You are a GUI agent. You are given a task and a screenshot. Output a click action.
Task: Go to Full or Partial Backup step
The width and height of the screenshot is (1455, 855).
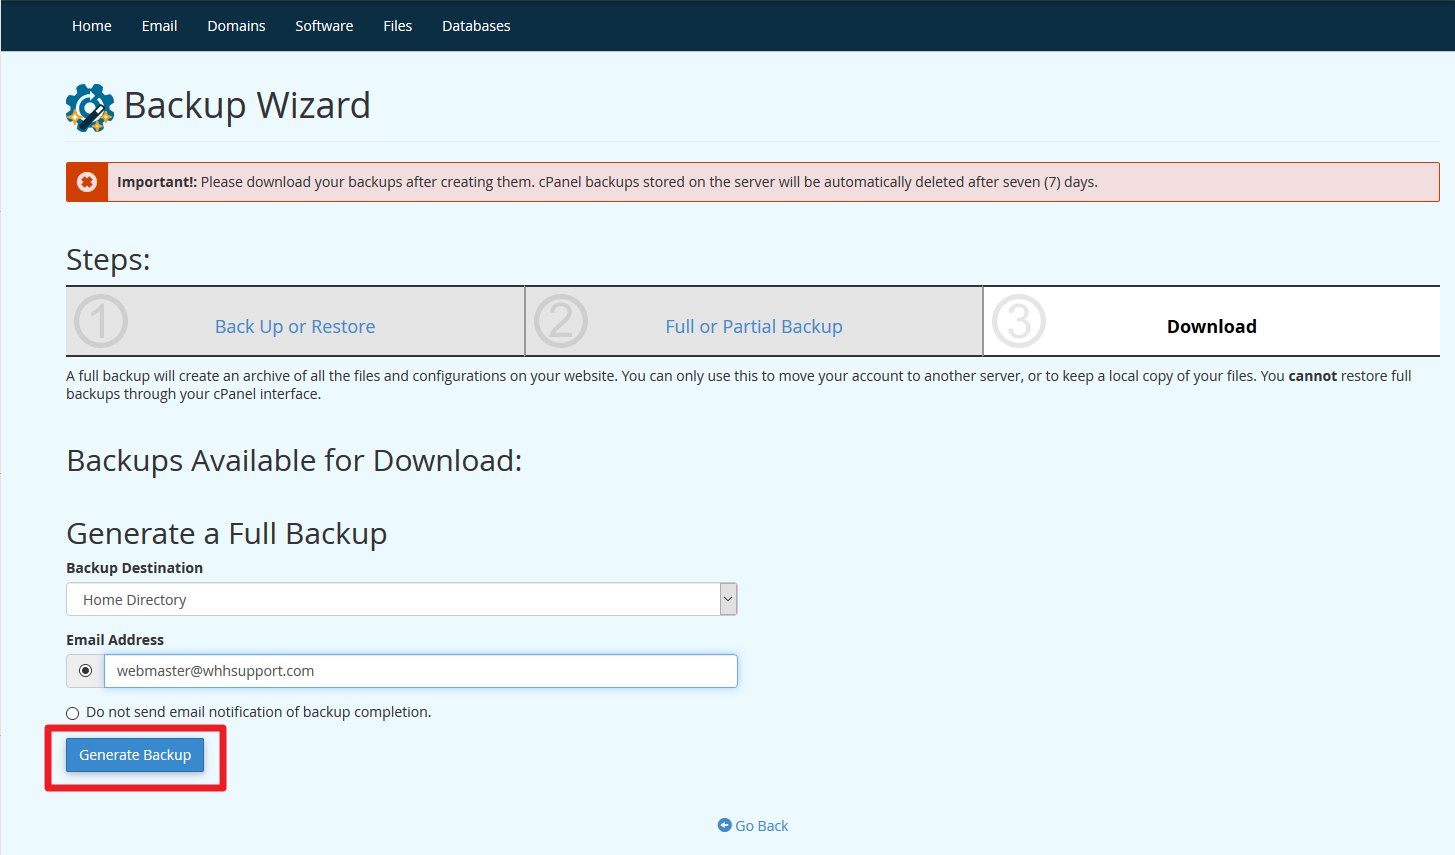(754, 327)
